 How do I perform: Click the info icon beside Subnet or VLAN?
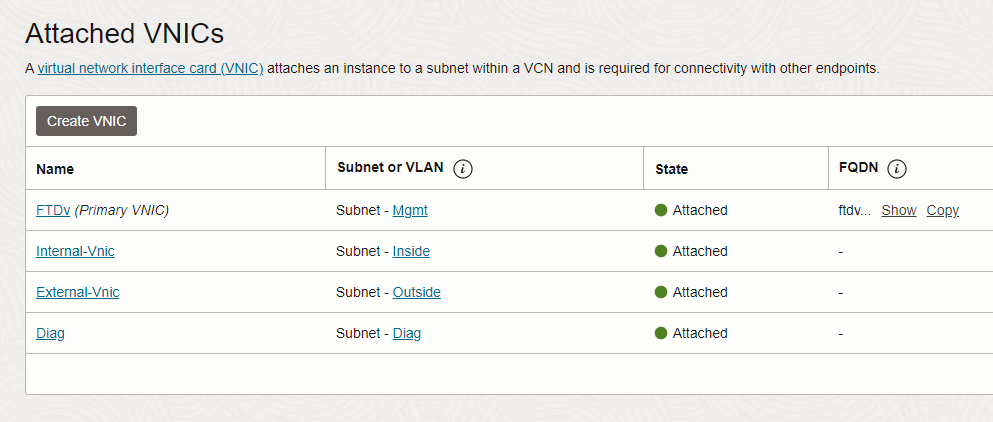[462, 169]
